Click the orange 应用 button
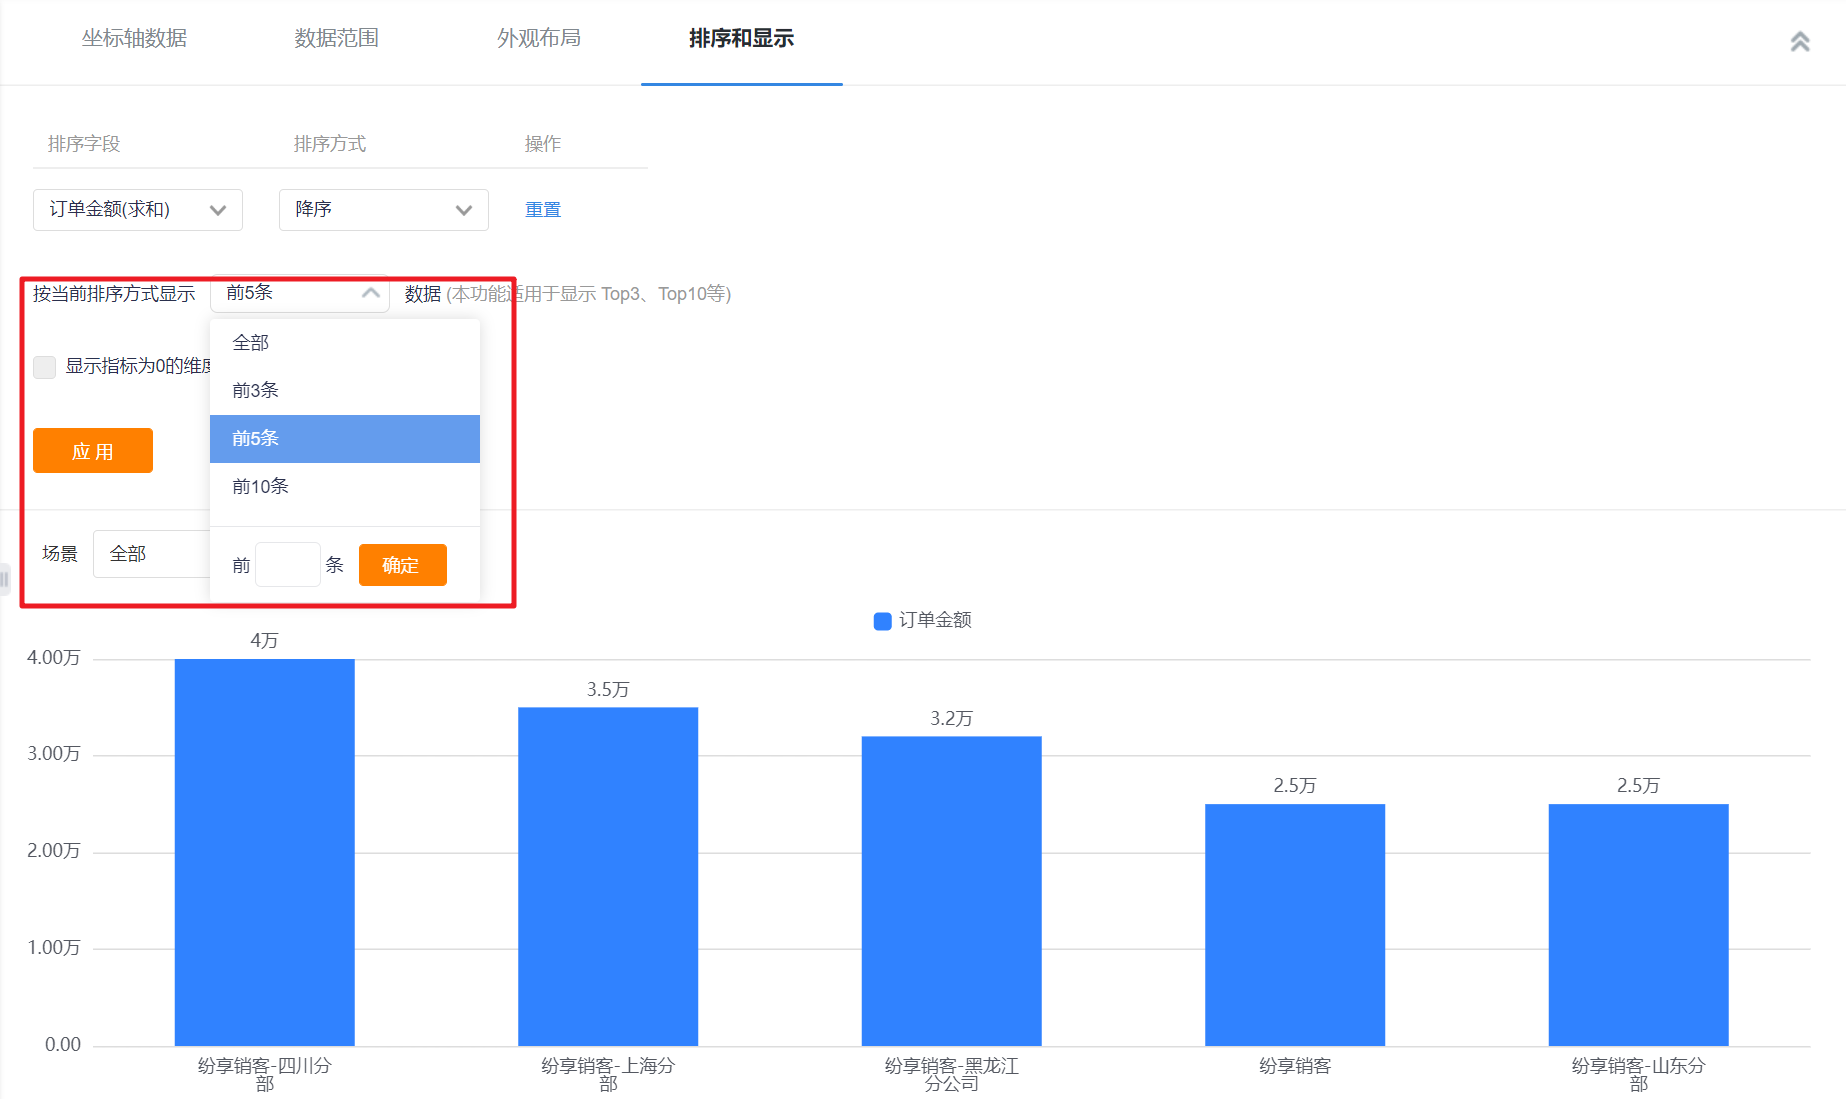Screen dimensions: 1846x1099 coord(93,451)
